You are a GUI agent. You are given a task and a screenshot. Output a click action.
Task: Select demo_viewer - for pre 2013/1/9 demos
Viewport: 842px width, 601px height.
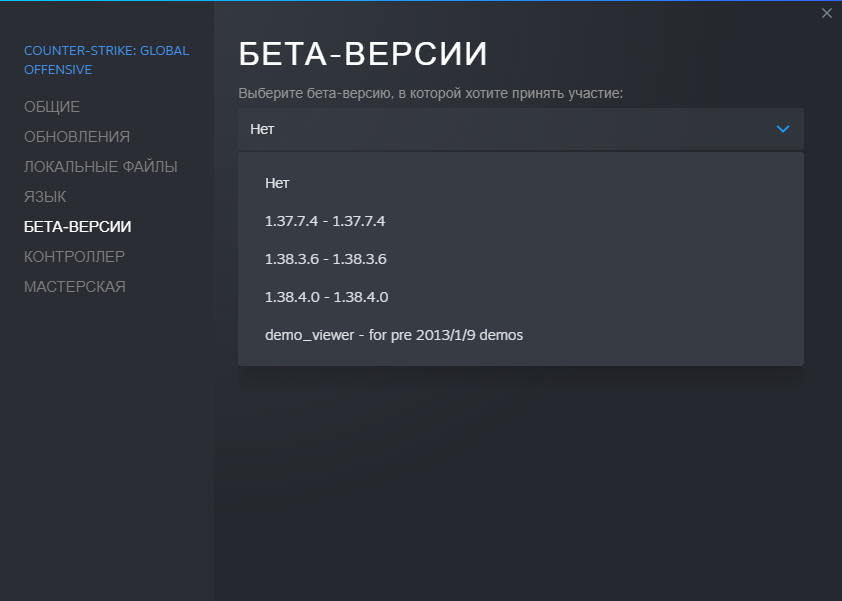coord(520,335)
